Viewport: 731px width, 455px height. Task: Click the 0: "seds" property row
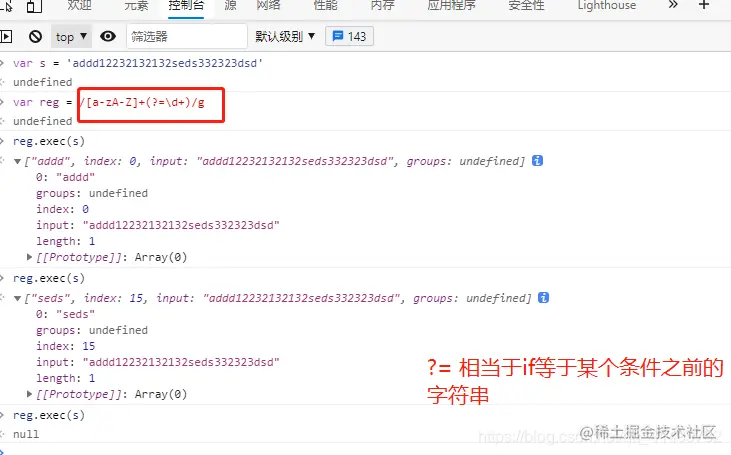click(x=65, y=314)
